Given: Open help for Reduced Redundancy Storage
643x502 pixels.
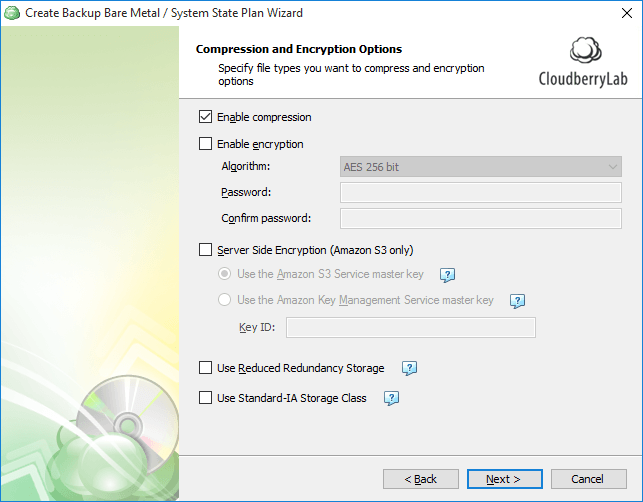Looking at the screenshot, I should click(409, 368).
